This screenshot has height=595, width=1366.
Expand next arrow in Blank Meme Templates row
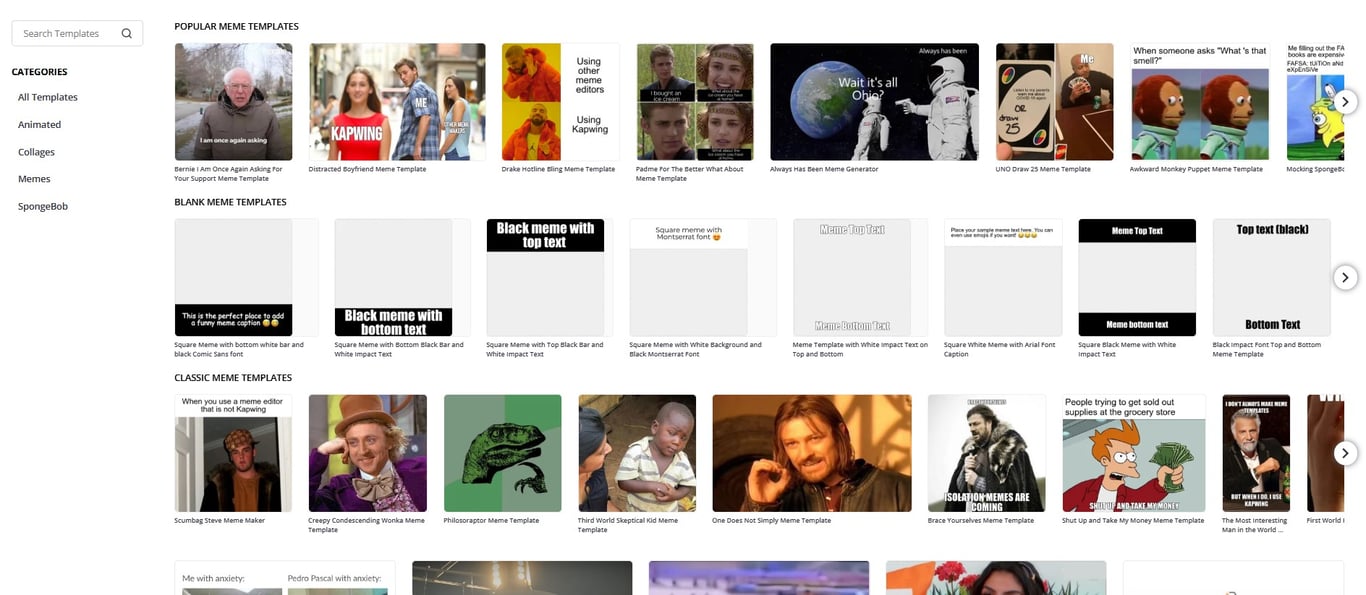coord(1345,277)
